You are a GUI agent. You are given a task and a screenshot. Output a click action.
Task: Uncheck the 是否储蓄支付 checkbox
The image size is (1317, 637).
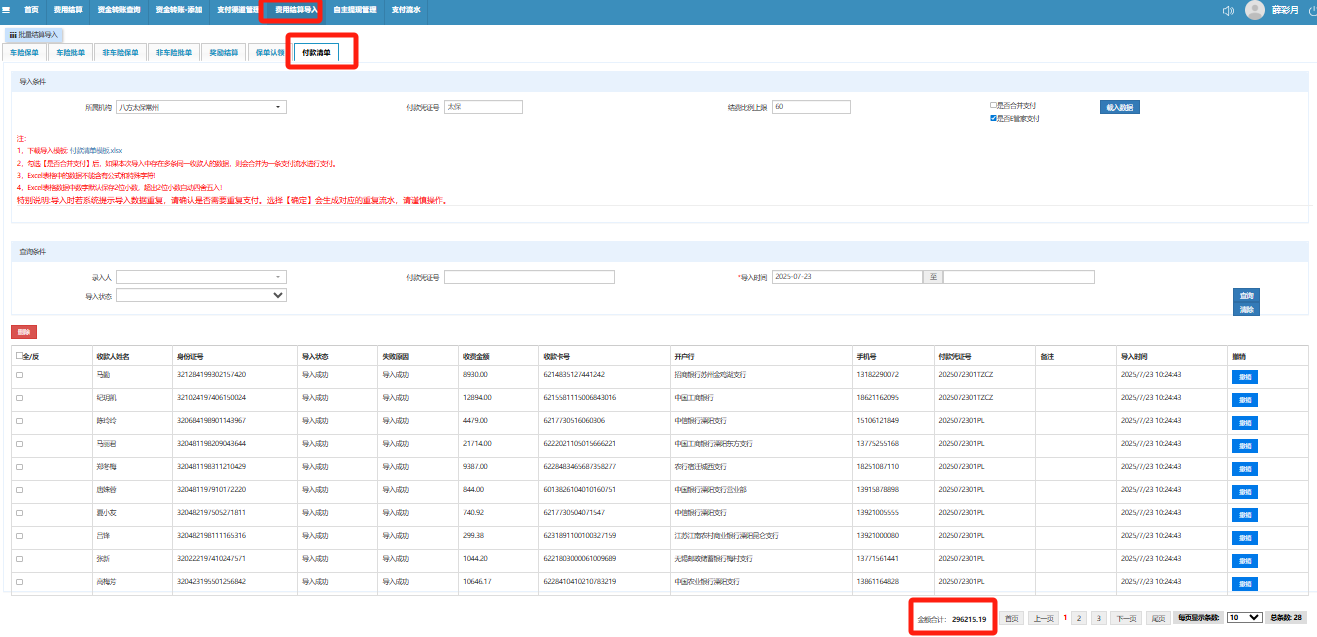tap(992, 118)
